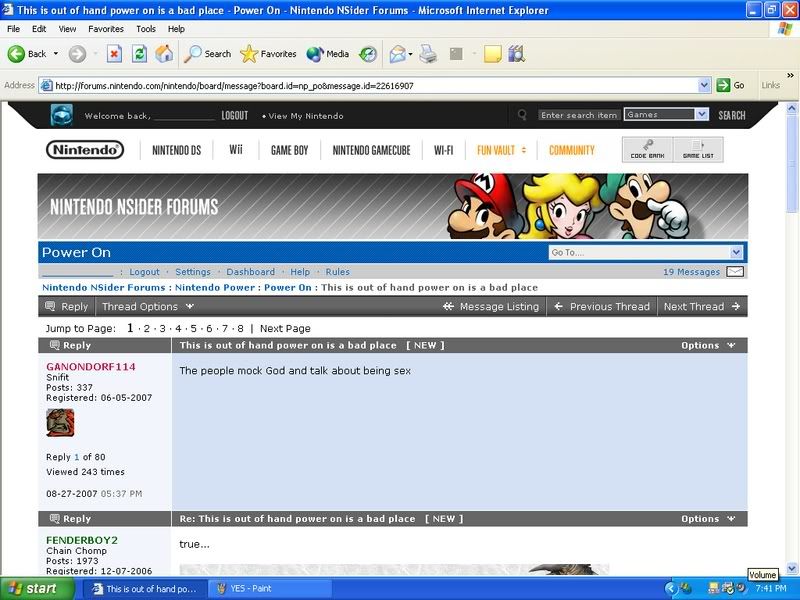The height and width of the screenshot is (600, 800).
Task: Open the Help menu
Action: [176, 29]
